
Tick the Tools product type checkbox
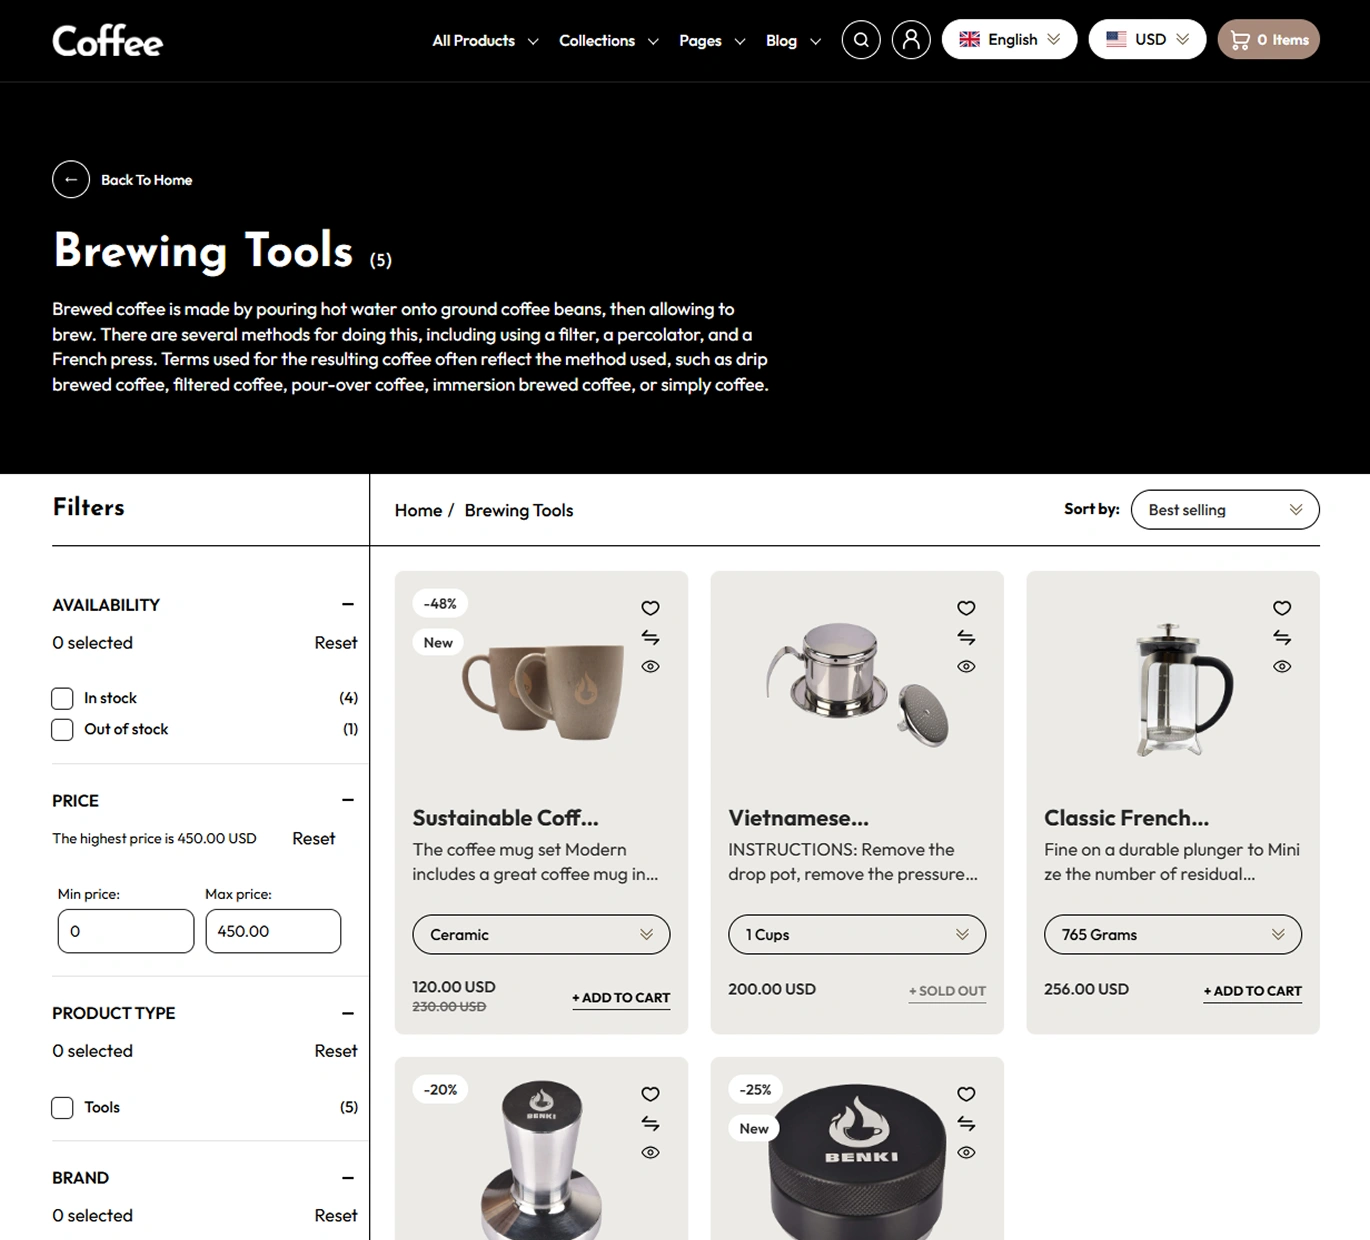pyautogui.click(x=62, y=1108)
